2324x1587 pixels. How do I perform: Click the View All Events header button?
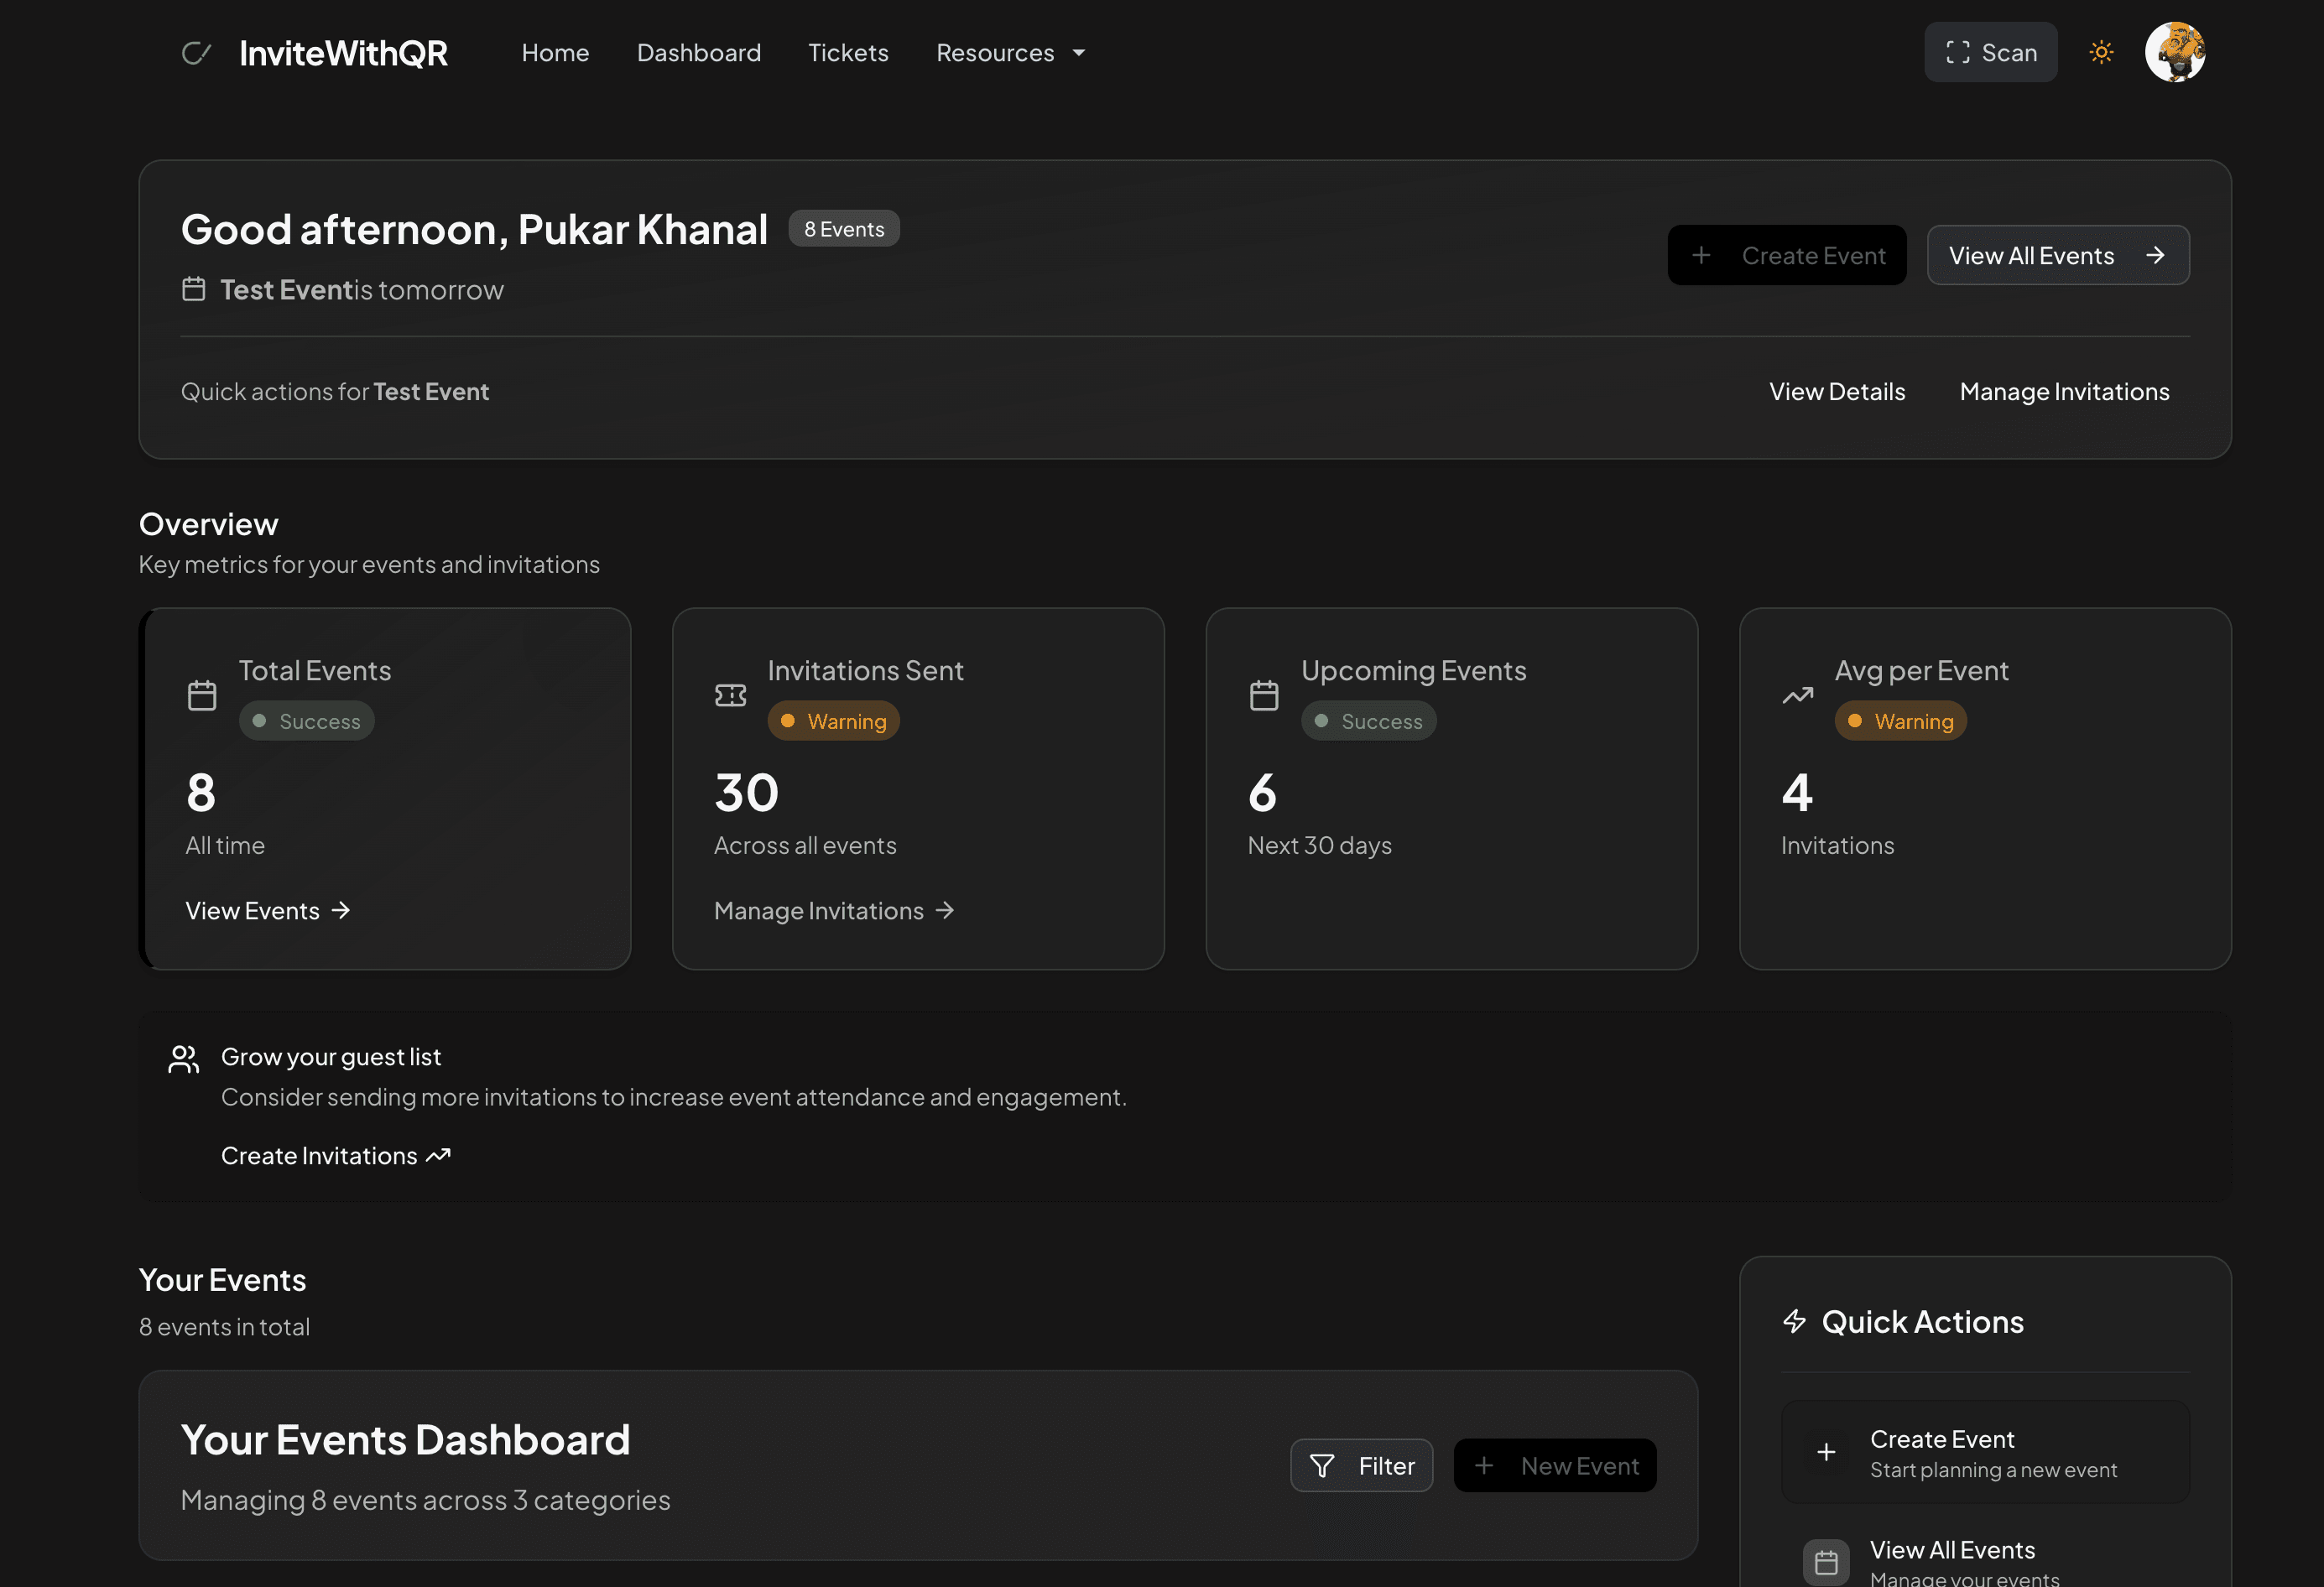click(2058, 255)
